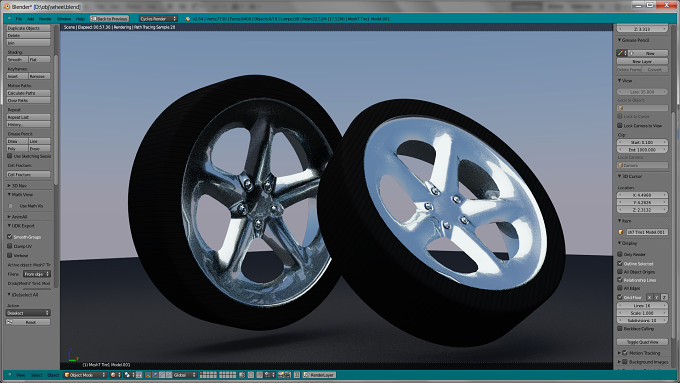This screenshot has width=680, height=383.
Task: Open the Object Mode dropdown
Action: [x=85, y=375]
